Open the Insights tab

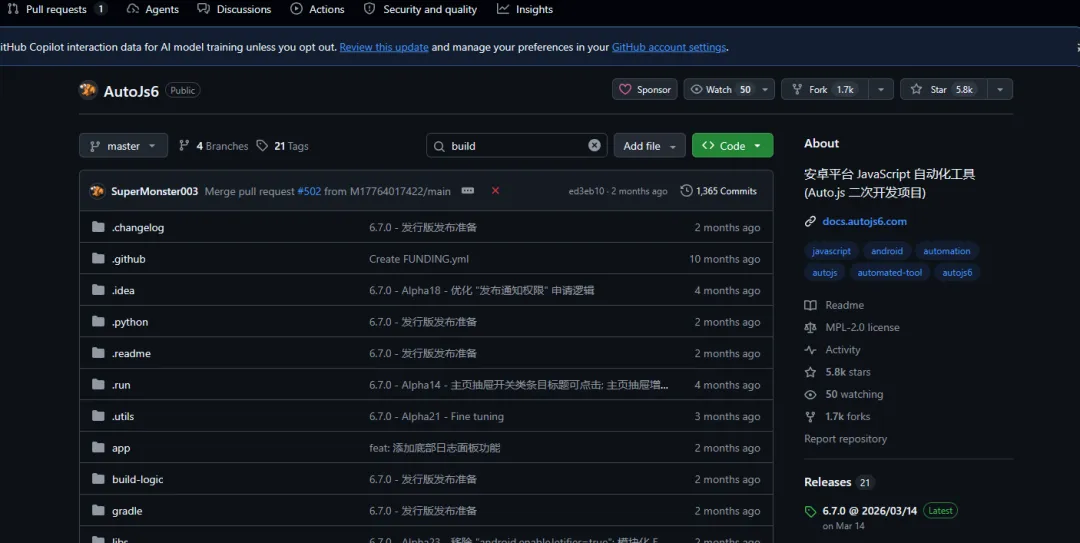coord(525,10)
